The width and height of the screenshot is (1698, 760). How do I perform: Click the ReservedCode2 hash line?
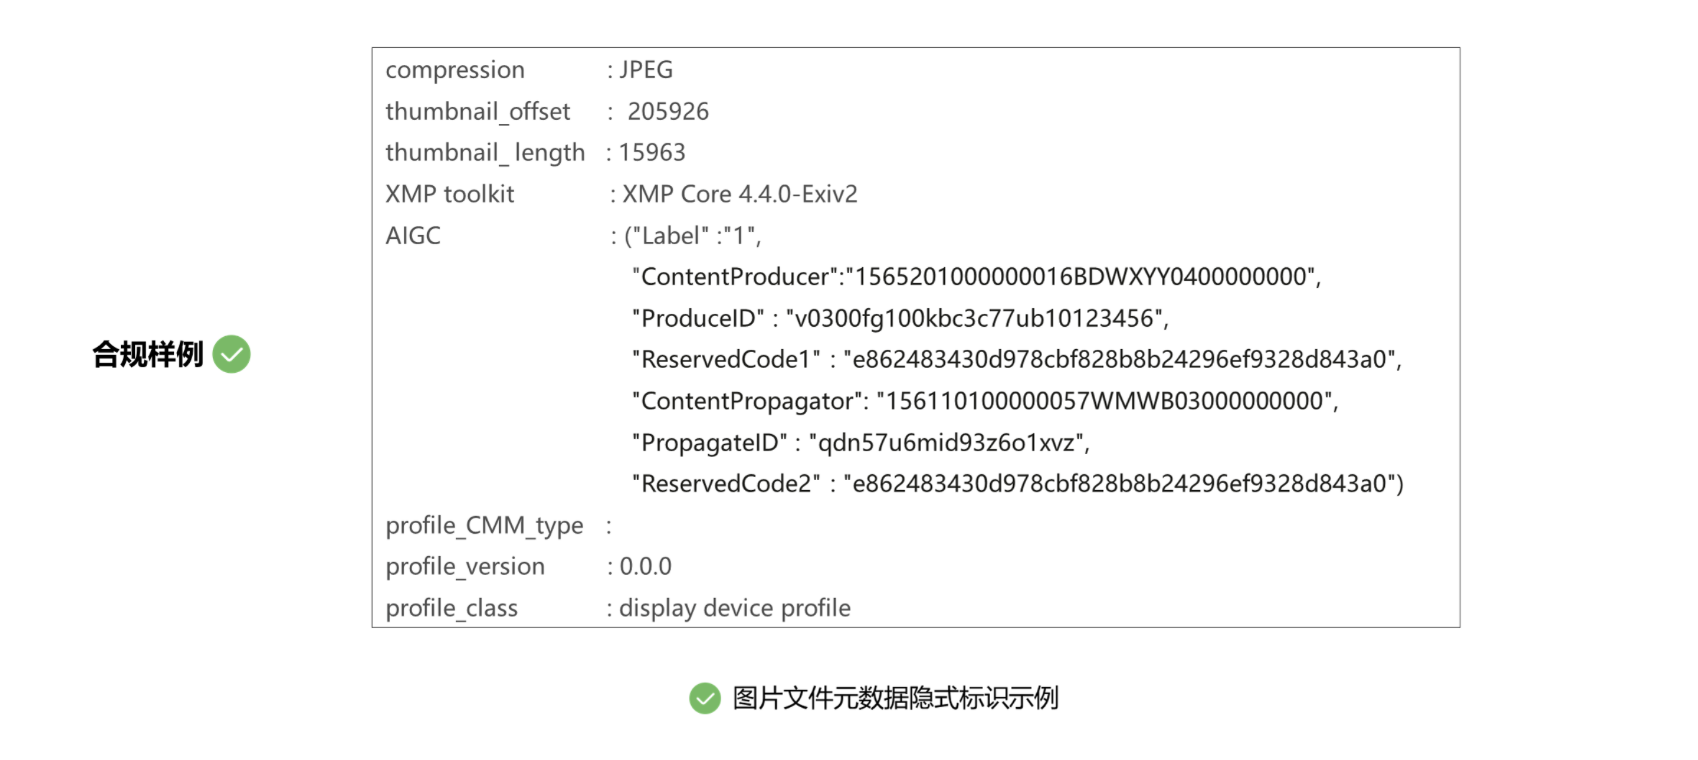point(1017,484)
